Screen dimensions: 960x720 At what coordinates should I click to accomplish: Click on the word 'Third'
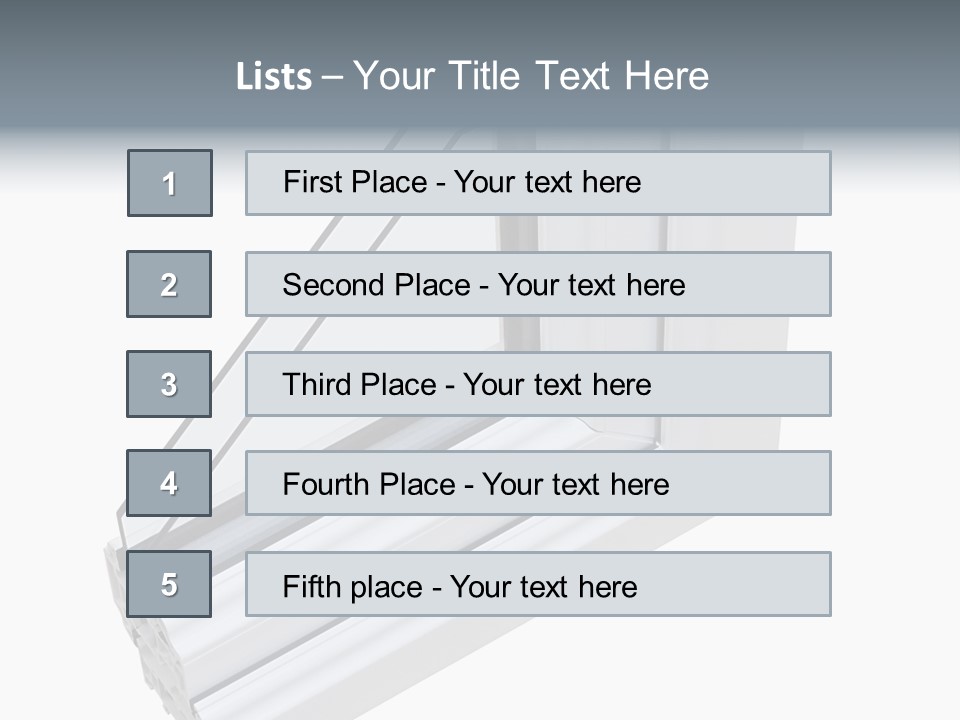318,385
